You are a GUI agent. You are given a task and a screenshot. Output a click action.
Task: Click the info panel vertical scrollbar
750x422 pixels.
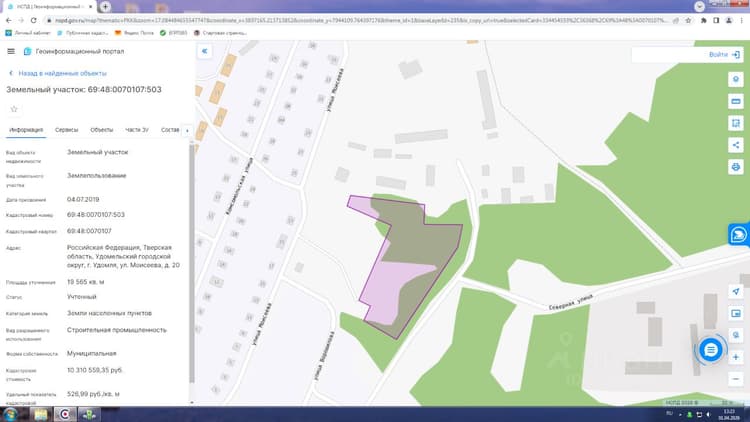[x=192, y=263]
